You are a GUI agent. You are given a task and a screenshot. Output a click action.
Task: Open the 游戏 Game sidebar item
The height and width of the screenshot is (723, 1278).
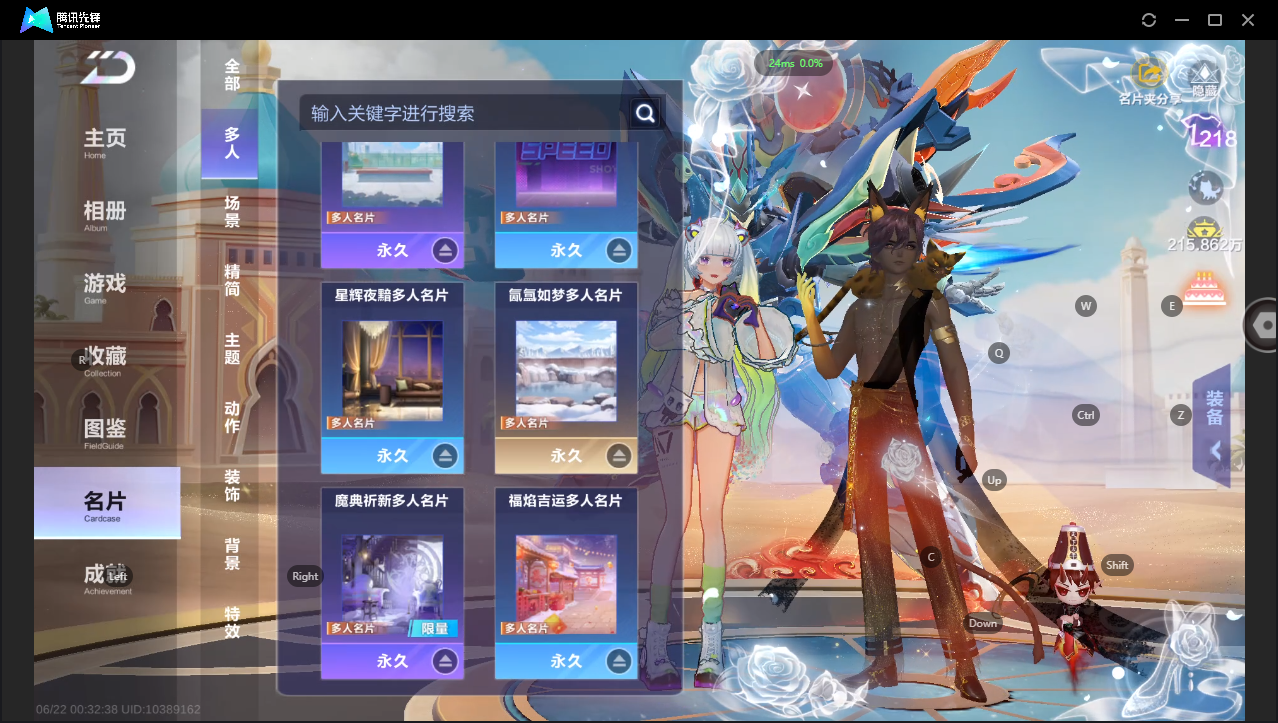pos(105,287)
